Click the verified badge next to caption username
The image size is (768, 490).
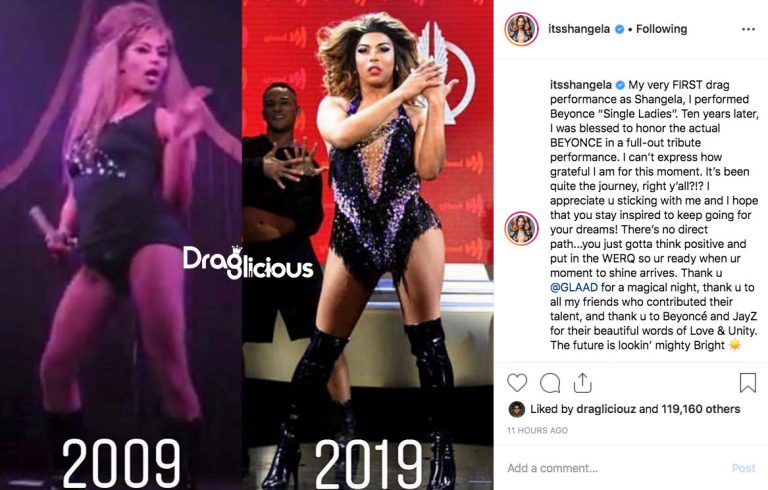click(620, 85)
